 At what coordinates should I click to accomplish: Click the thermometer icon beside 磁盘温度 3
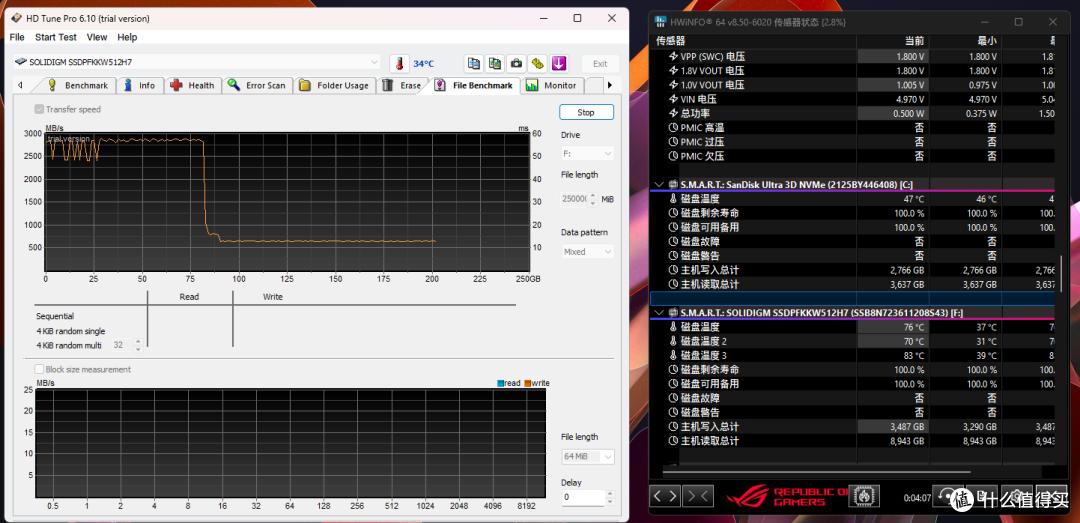point(673,356)
